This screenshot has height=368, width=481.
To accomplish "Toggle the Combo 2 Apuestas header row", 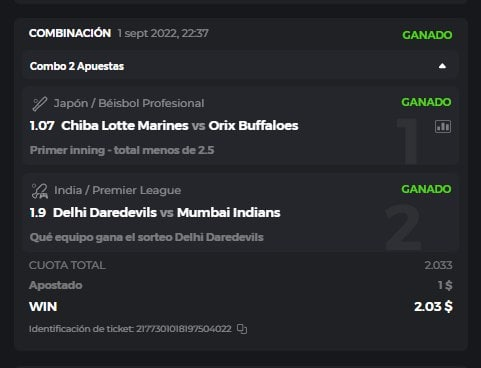I will tap(240, 66).
